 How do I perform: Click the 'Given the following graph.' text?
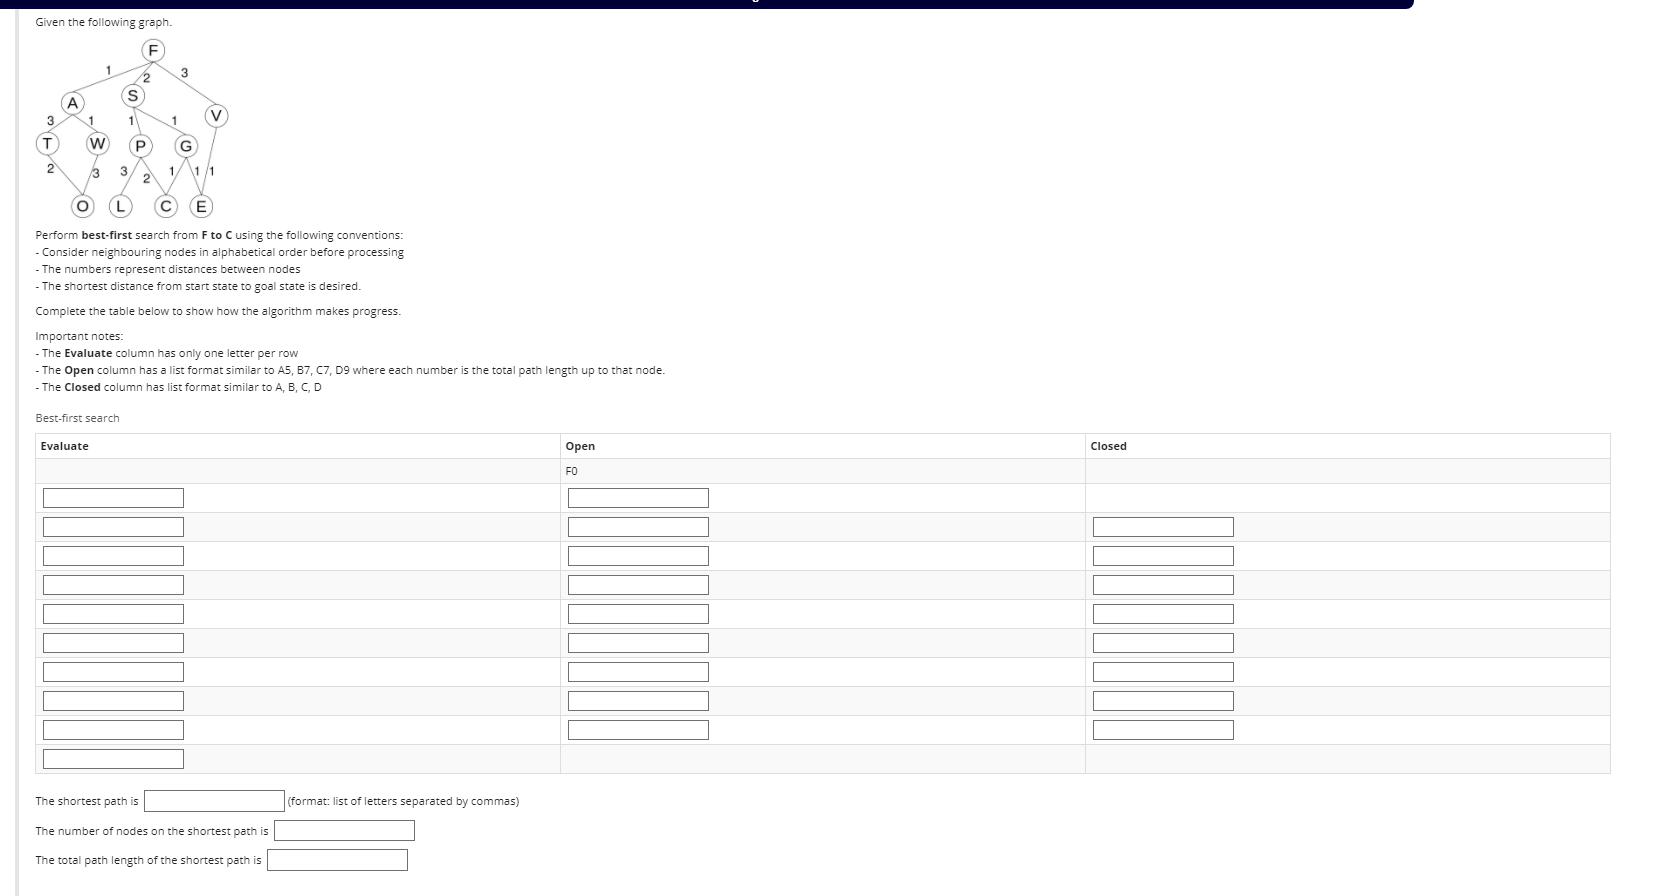(104, 22)
